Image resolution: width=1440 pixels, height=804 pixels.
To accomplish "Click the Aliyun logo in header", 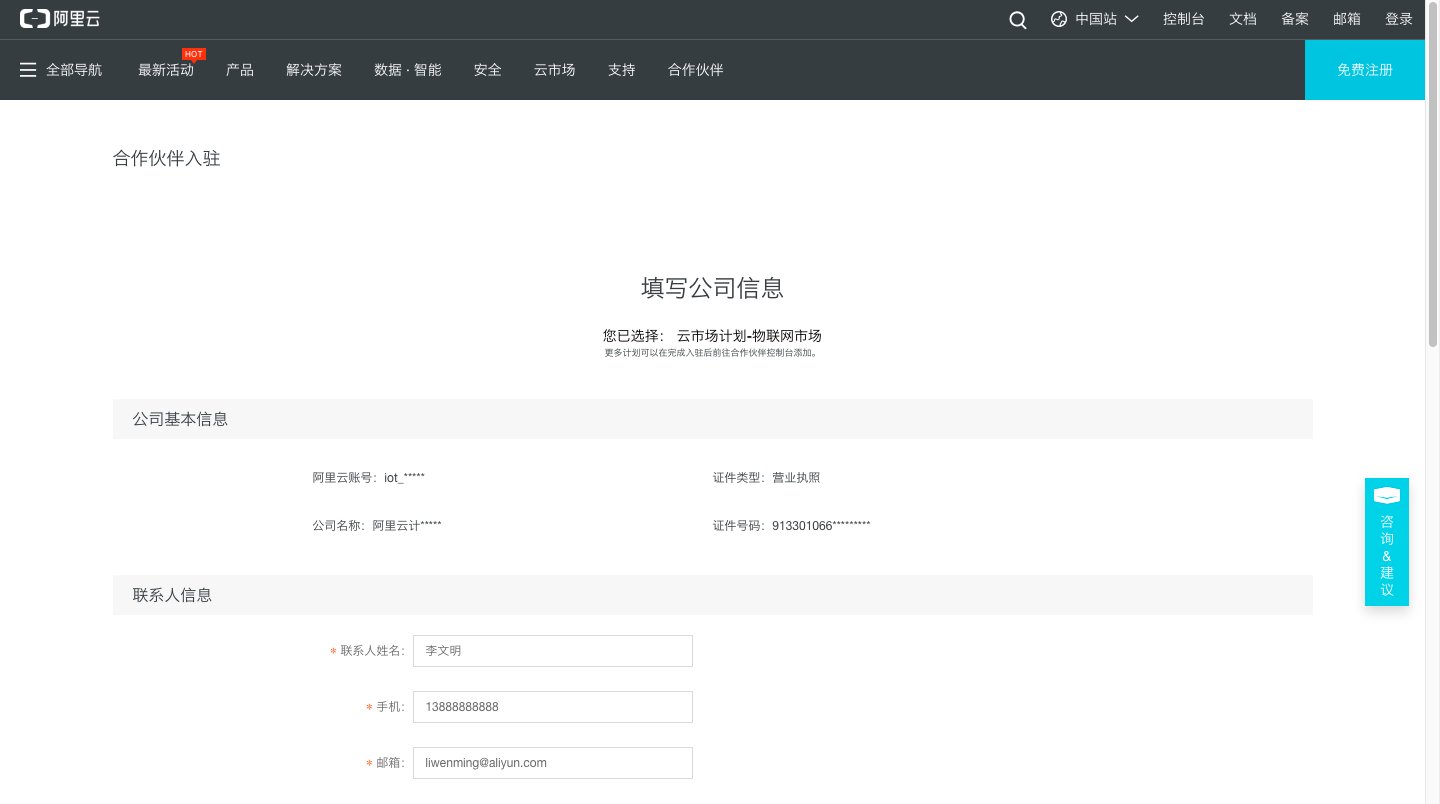I will [60, 19].
